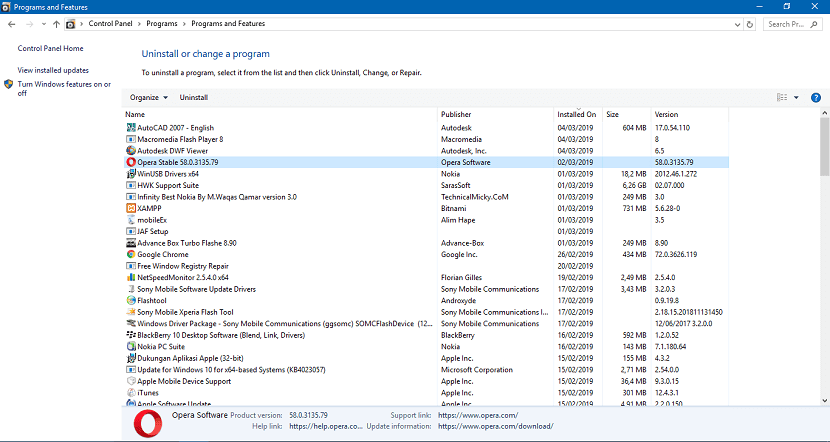The height and width of the screenshot is (442, 830).
Task: Click the large Opera logo in details pane
Action: (148, 425)
